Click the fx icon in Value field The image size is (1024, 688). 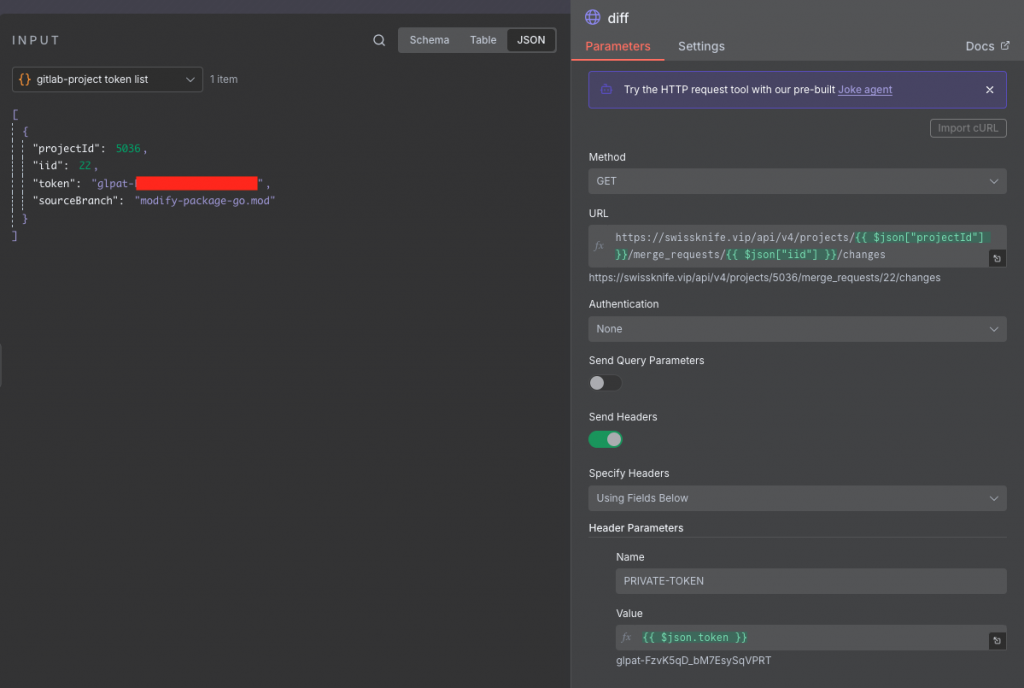[x=626, y=637]
